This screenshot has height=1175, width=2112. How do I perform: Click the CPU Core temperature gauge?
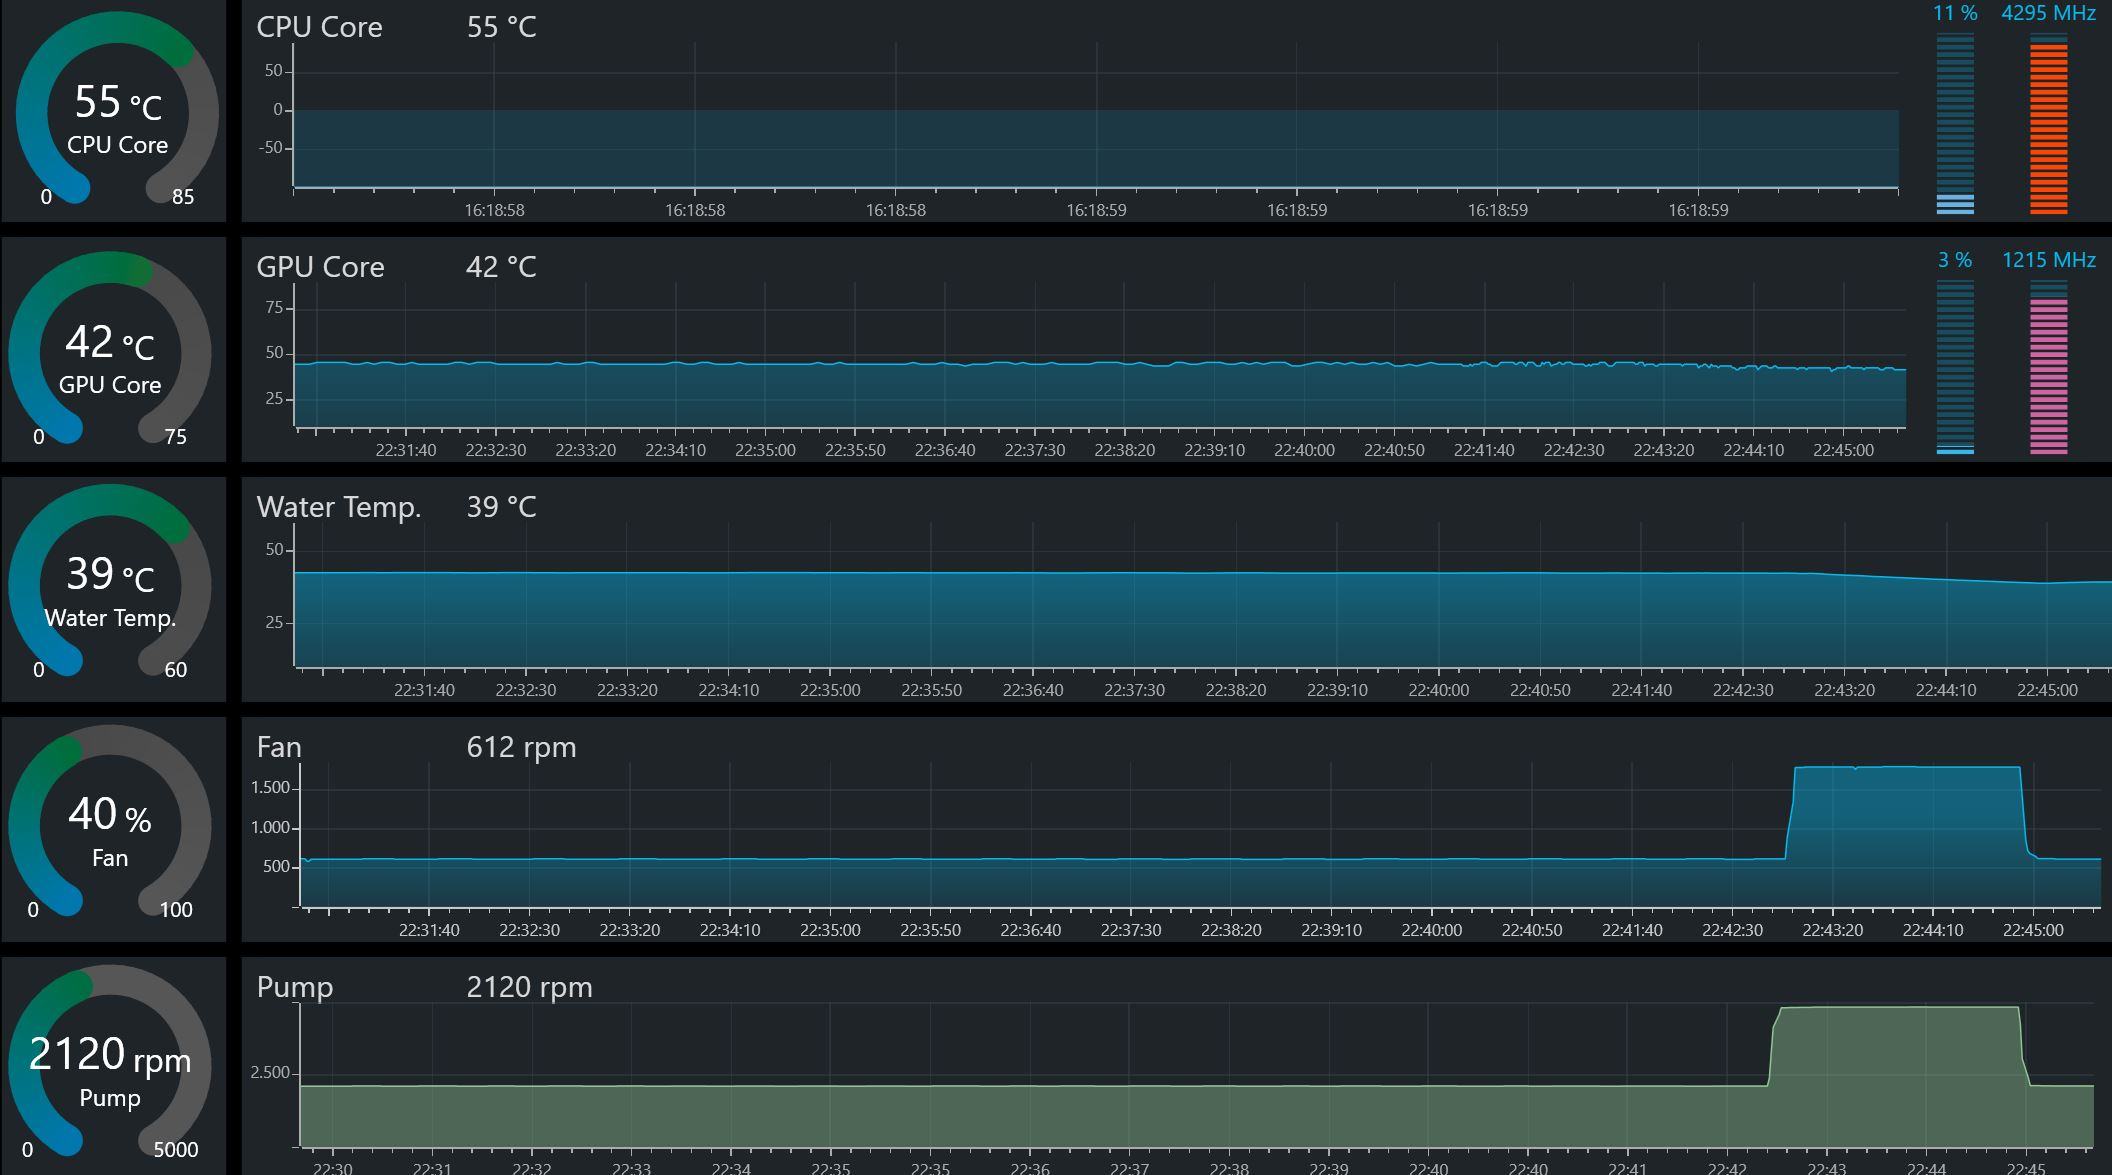pyautogui.click(x=117, y=112)
